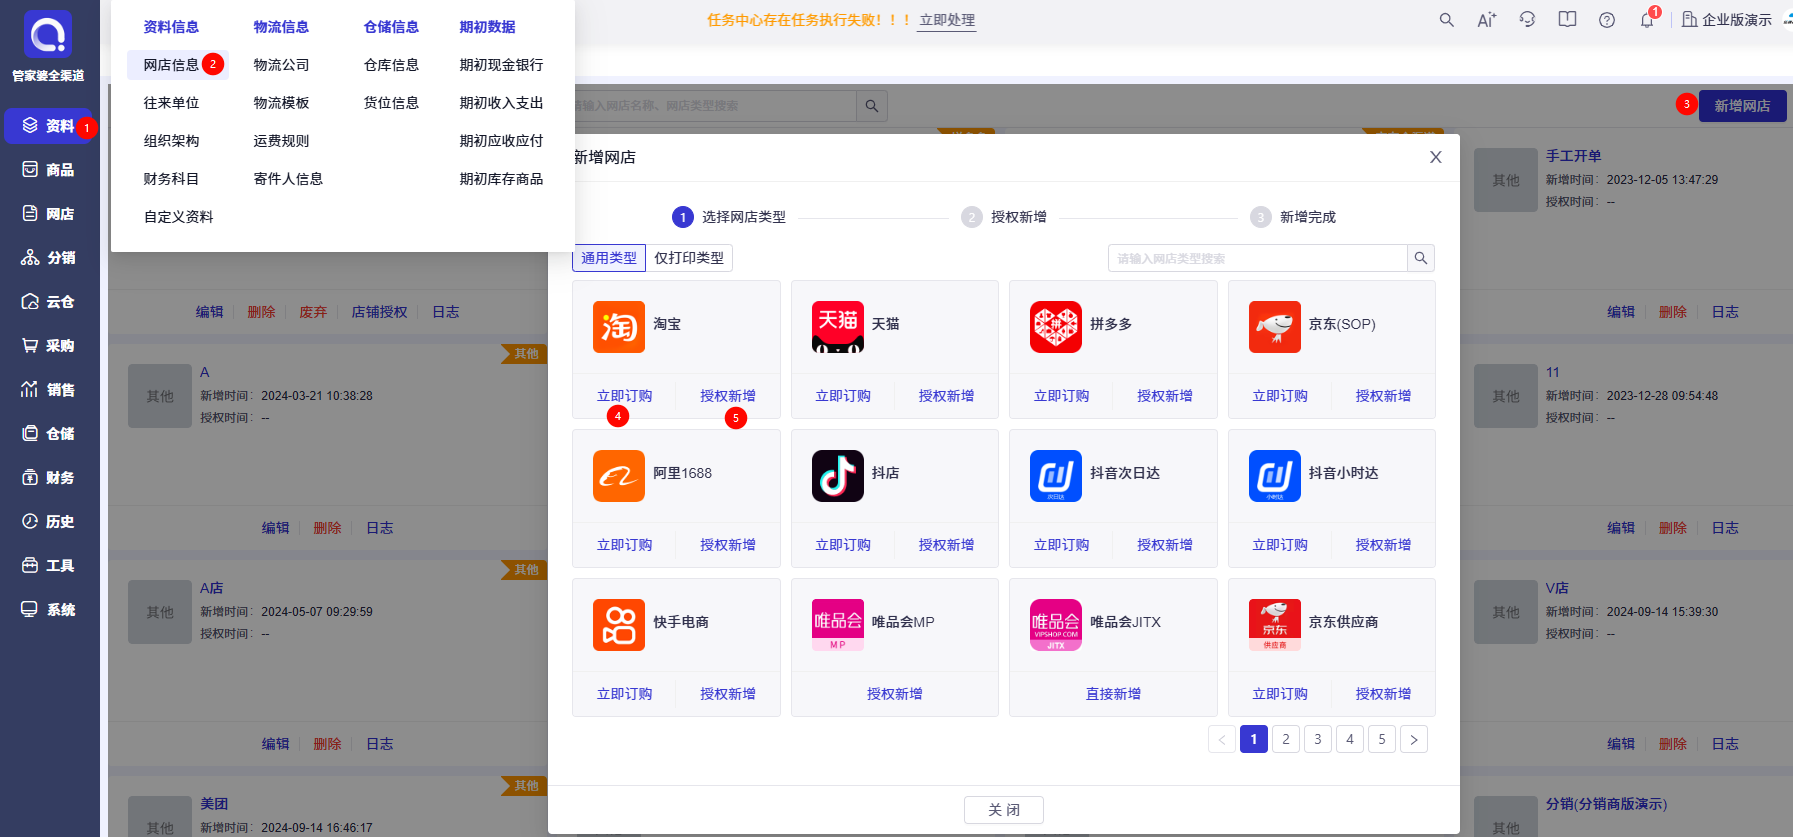Viewport: 1793px width, 837px height.
Task: Open 往来单位 menu item
Action: (x=171, y=103)
